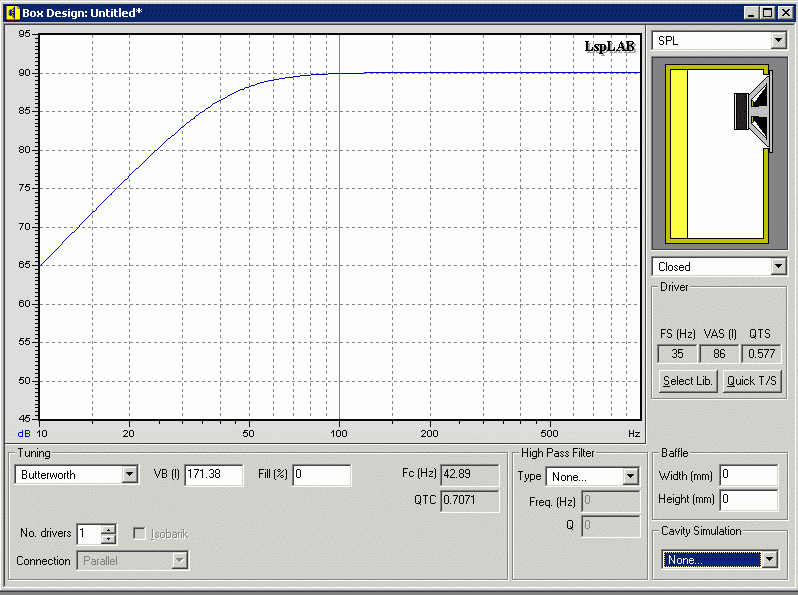Screen dimensions: 798x595
Task: Click the Select Lib. button
Action: tap(688, 381)
